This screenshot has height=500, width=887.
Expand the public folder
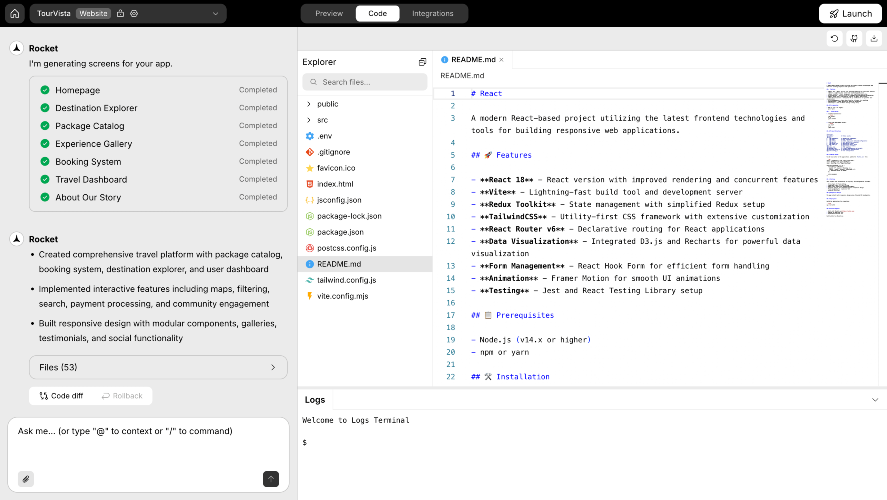365,104
